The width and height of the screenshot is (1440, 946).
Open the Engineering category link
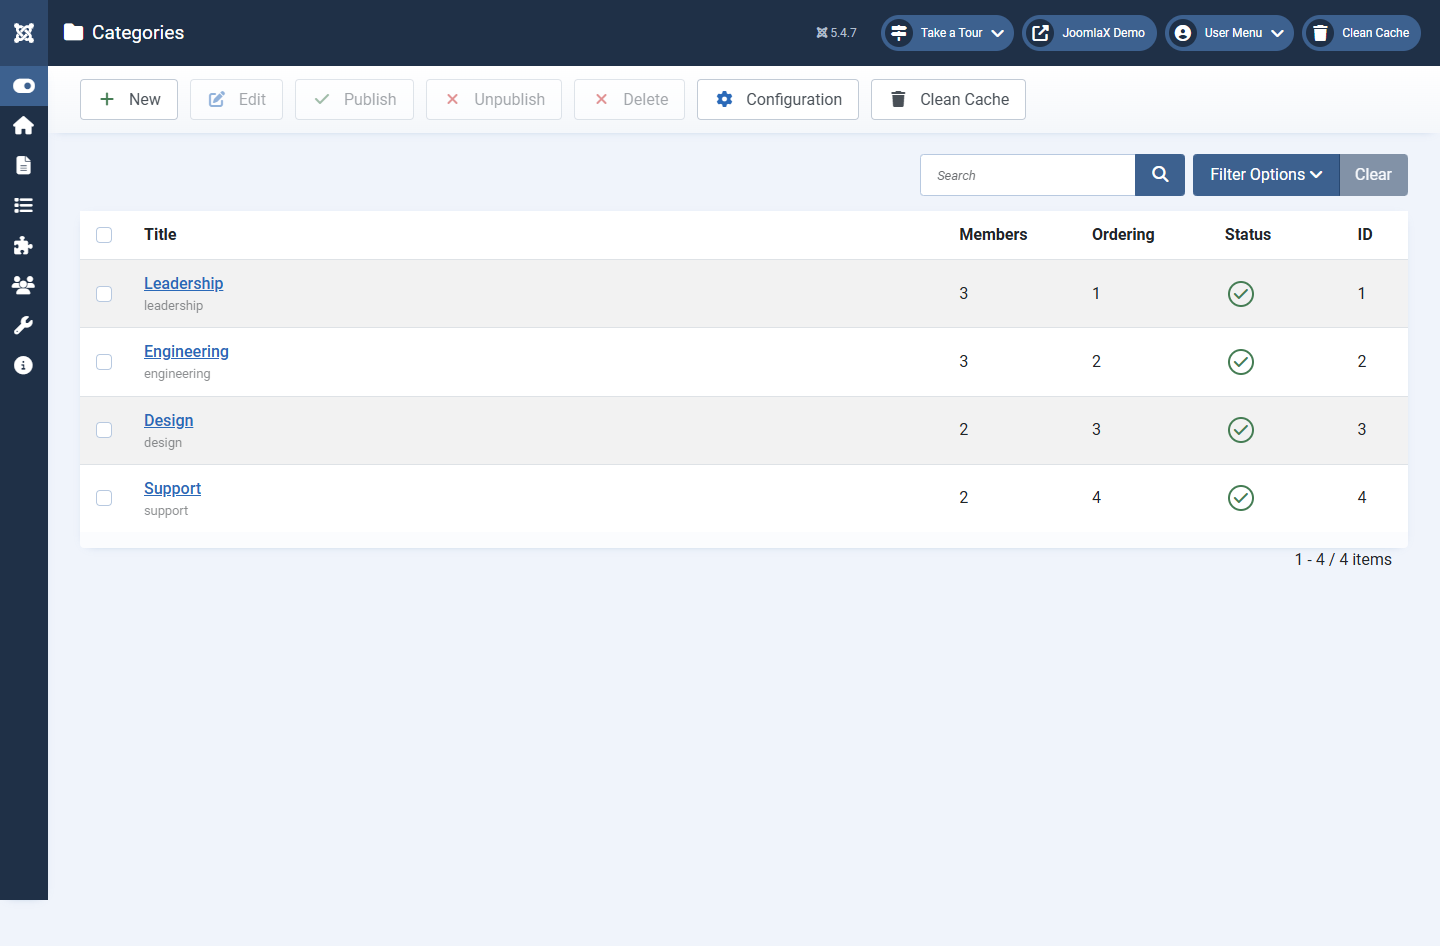[186, 351]
